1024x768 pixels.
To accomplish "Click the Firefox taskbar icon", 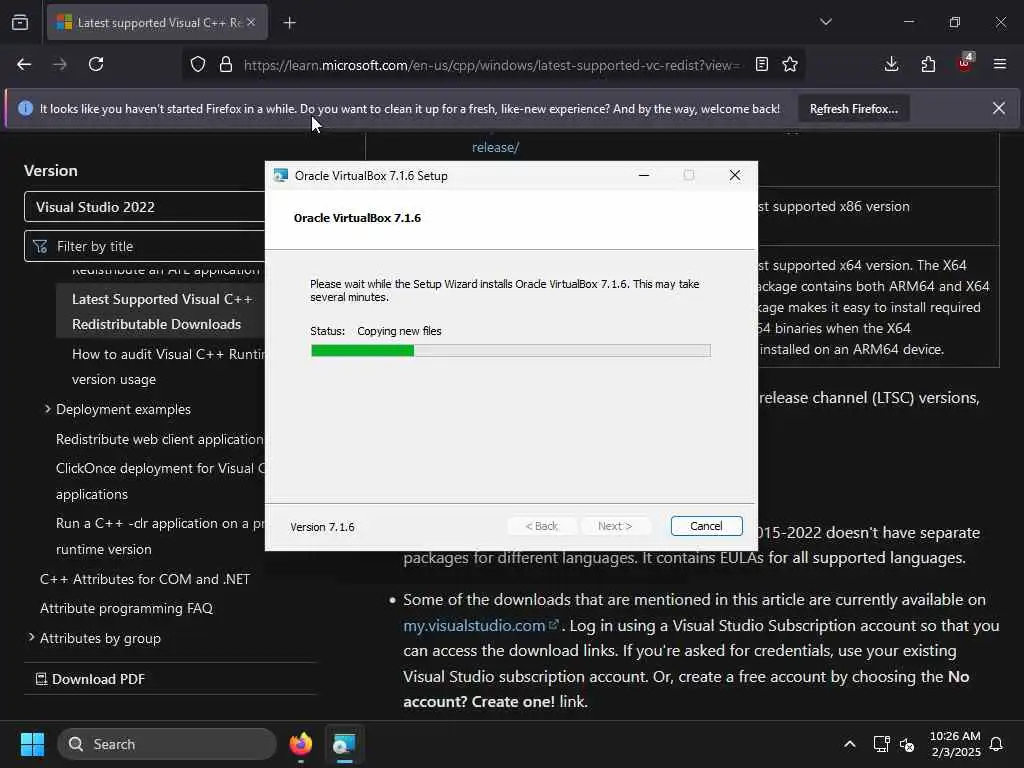I will [x=300, y=744].
